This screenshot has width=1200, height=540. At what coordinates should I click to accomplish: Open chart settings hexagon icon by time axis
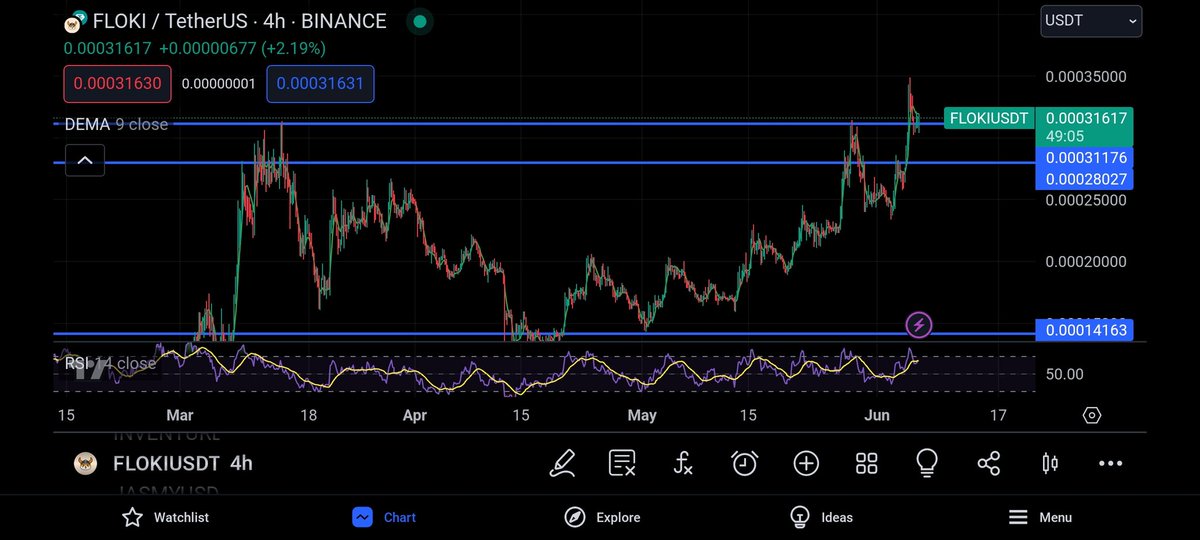(x=1091, y=415)
